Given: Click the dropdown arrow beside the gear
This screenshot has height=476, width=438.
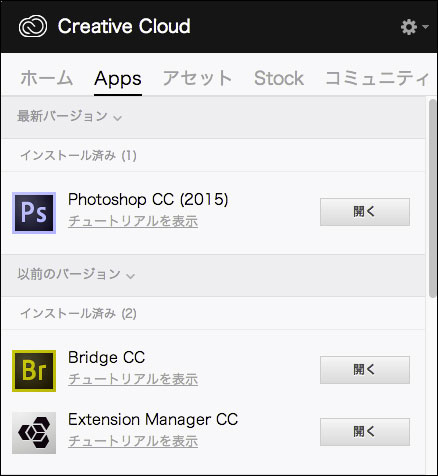Looking at the screenshot, I should pos(425,27).
